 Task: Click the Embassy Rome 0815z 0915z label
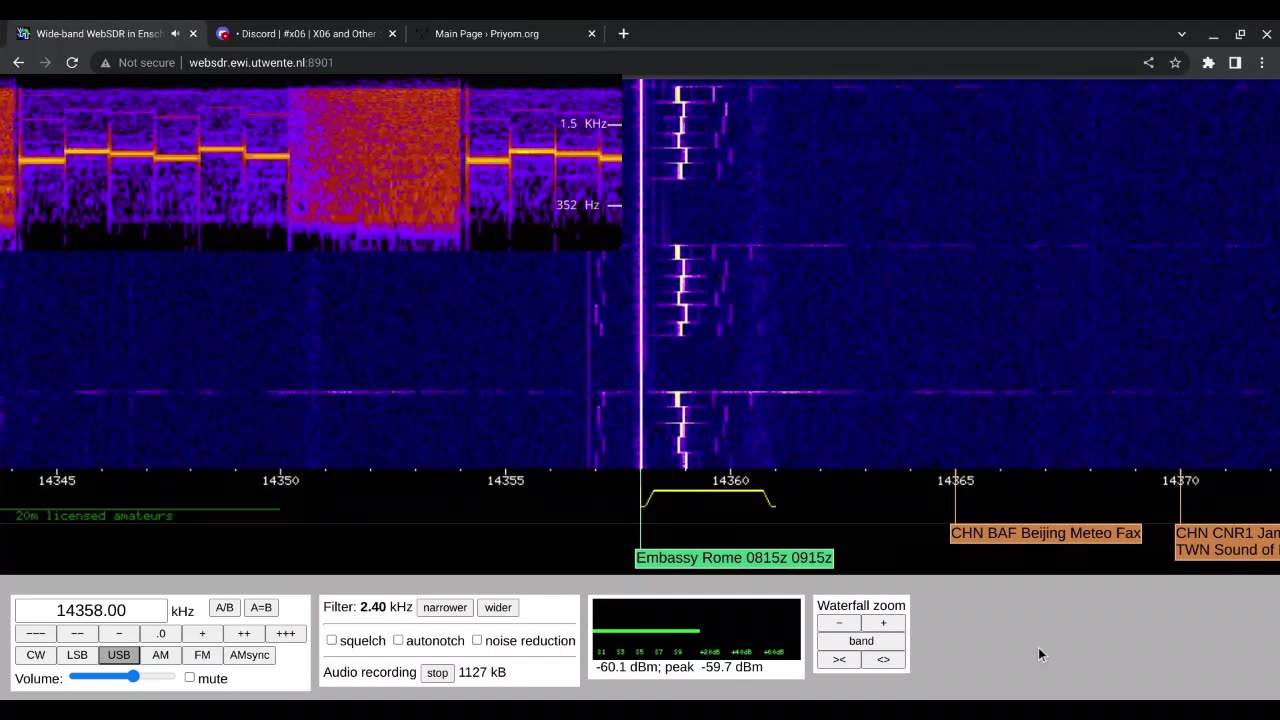click(x=734, y=558)
